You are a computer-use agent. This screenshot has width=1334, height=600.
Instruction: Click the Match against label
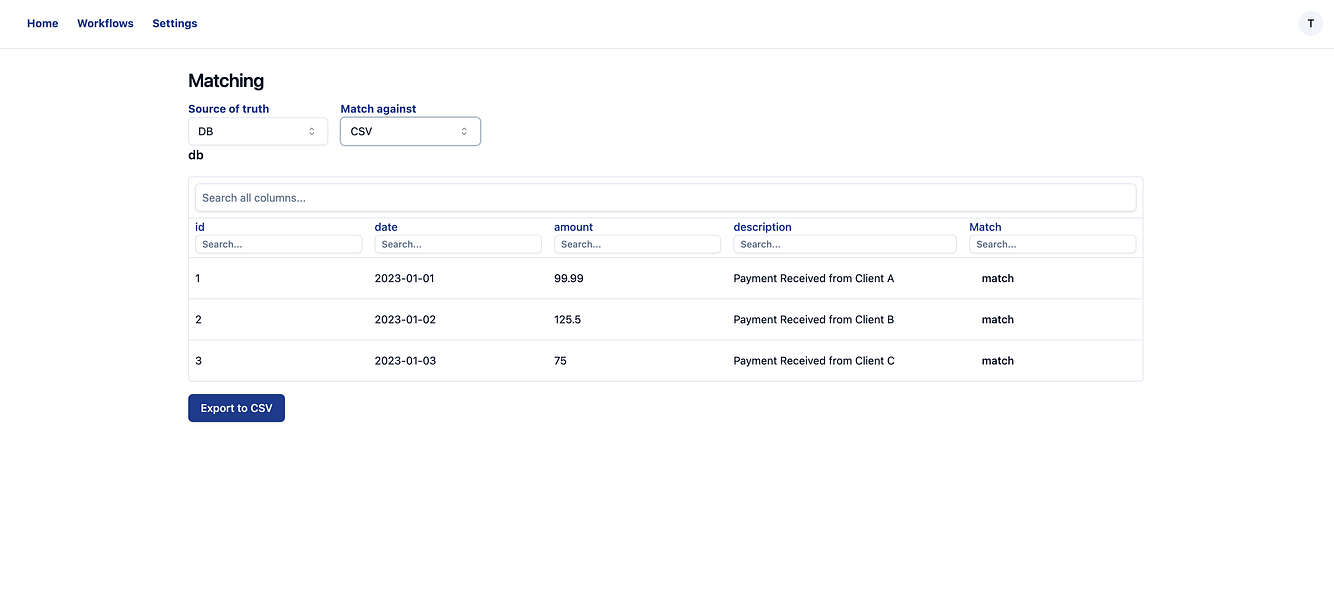378,109
